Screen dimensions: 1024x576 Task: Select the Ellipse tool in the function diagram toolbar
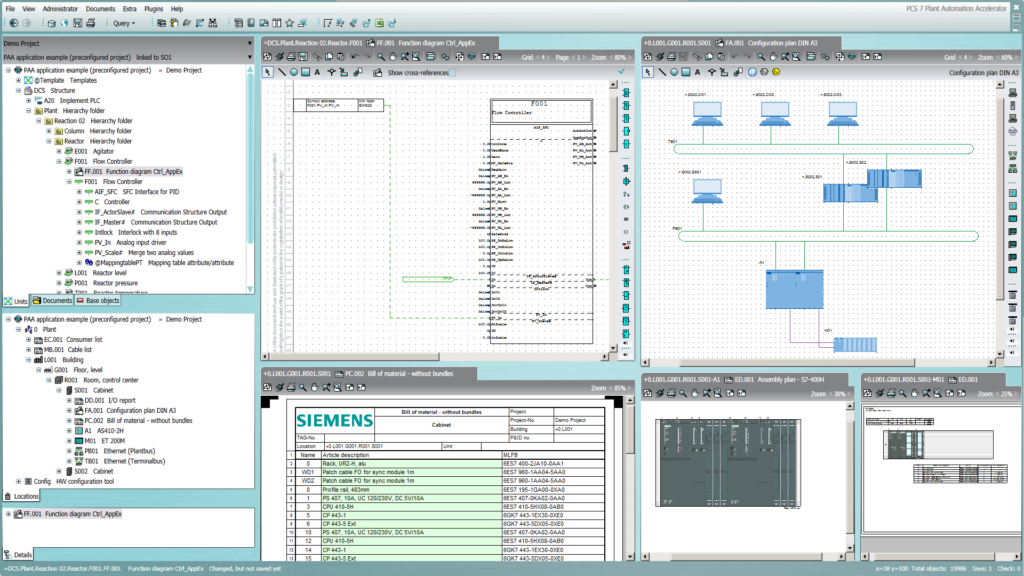pos(294,72)
